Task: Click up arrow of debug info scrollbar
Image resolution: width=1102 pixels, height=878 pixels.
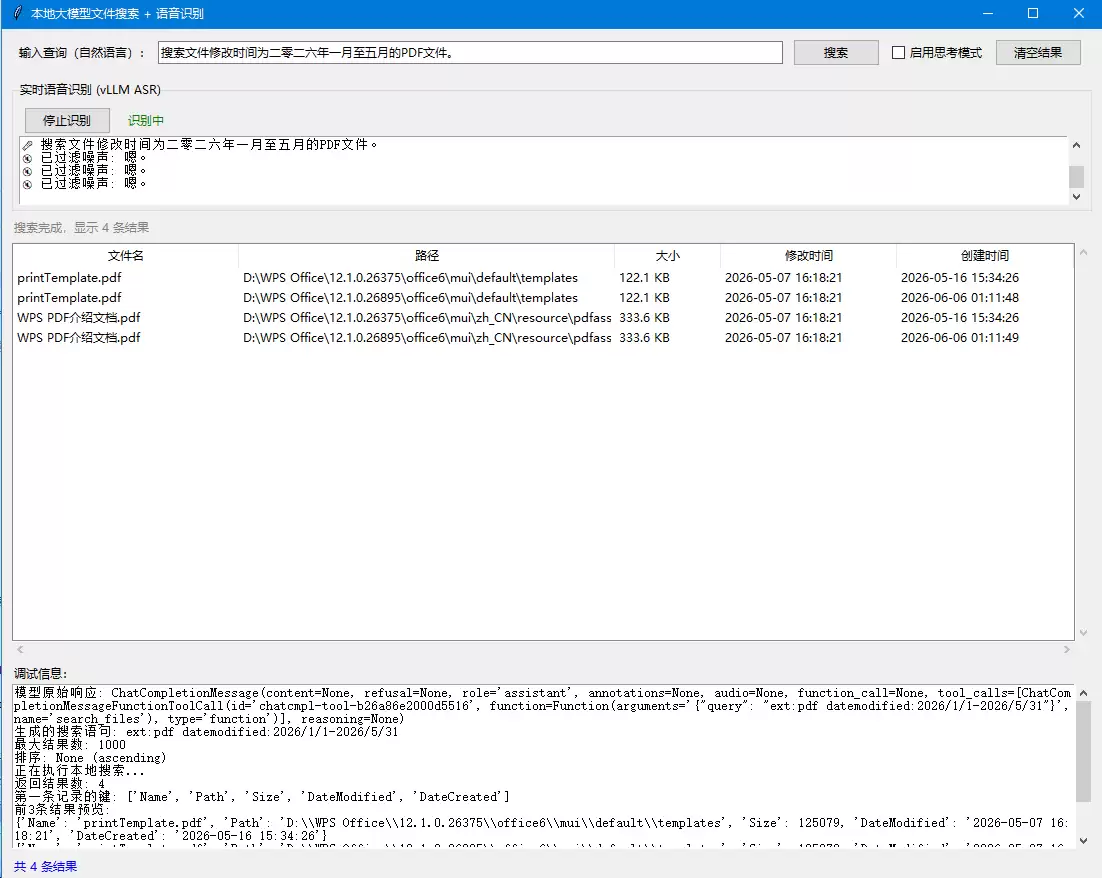Action: pyautogui.click(x=1083, y=693)
